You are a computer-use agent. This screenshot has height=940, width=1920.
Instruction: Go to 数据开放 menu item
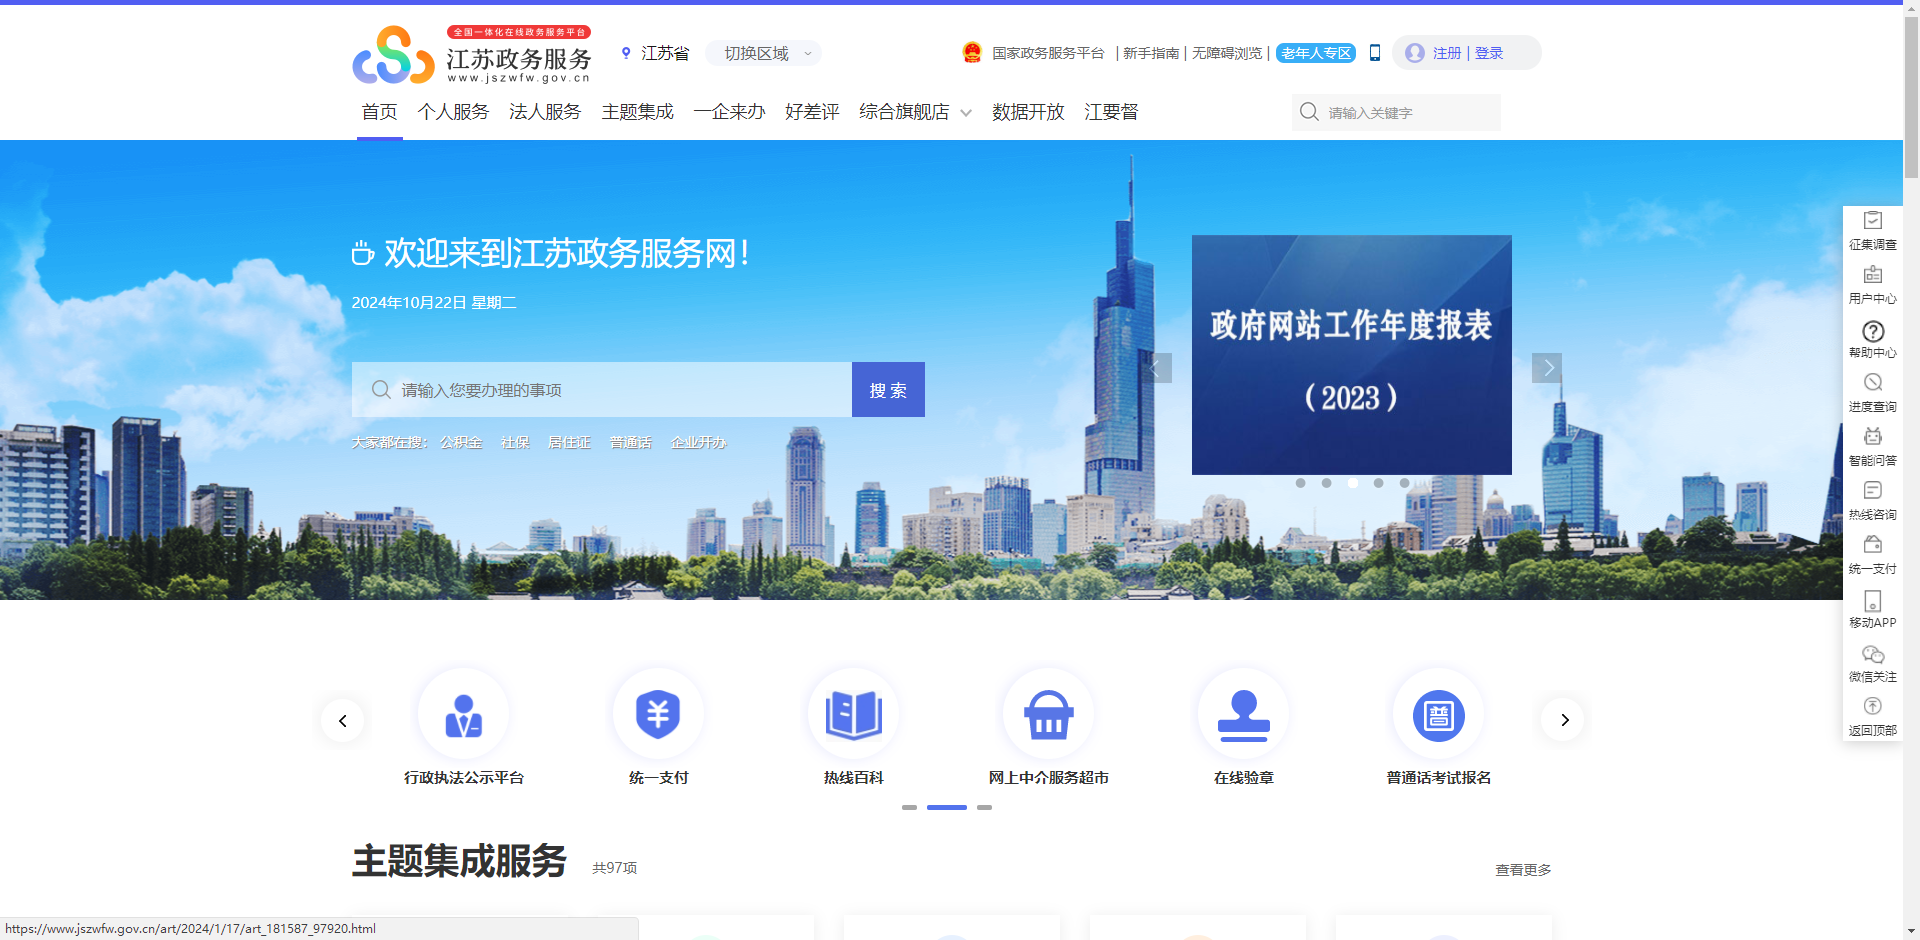pyautogui.click(x=1028, y=112)
